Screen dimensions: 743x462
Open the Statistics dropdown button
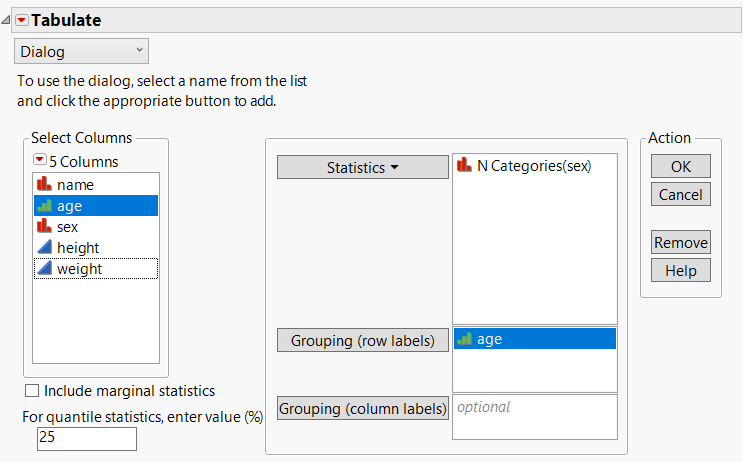(x=362, y=168)
